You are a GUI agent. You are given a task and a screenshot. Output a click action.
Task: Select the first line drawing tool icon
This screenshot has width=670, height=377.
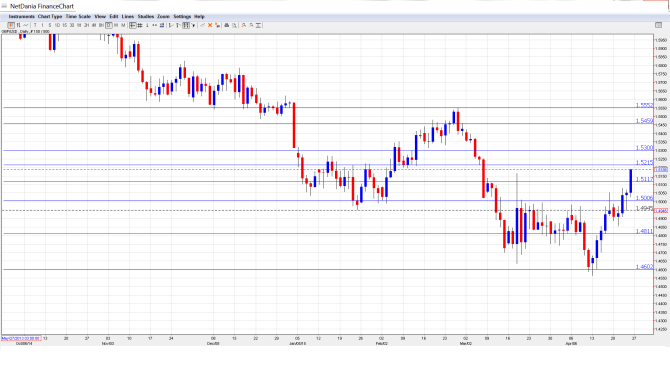point(171,26)
